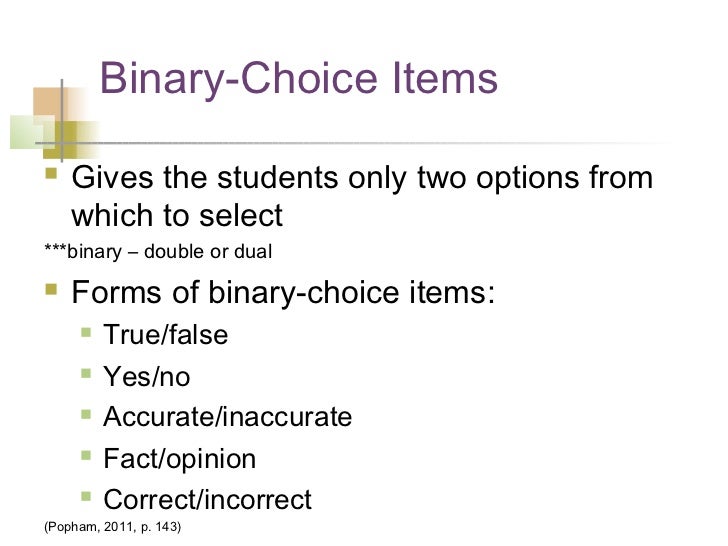The image size is (728, 546).
Task: Click green bullet beside 'True/false'
Action: tap(86, 332)
